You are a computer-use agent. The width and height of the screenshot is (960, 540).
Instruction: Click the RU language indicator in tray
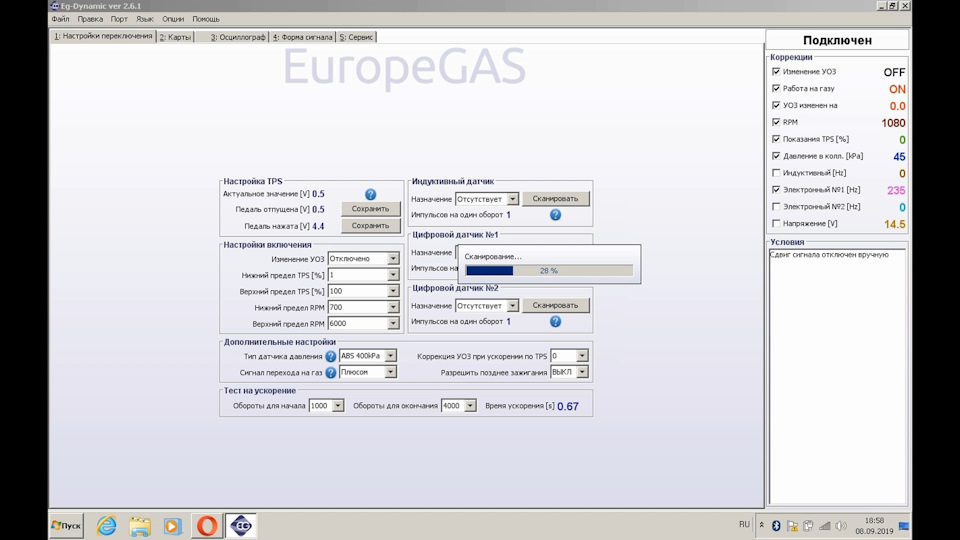tap(744, 524)
